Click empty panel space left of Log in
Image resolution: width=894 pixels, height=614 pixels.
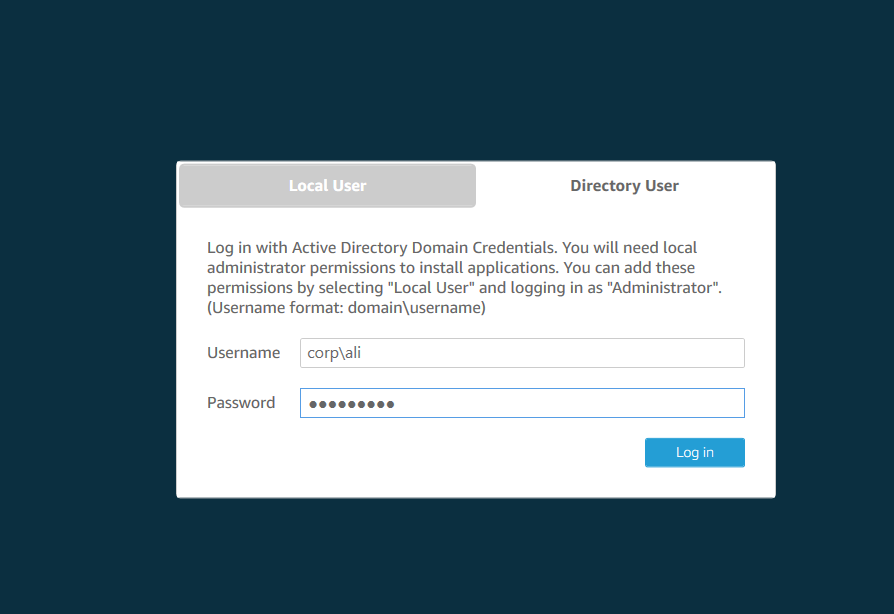tap(420, 452)
